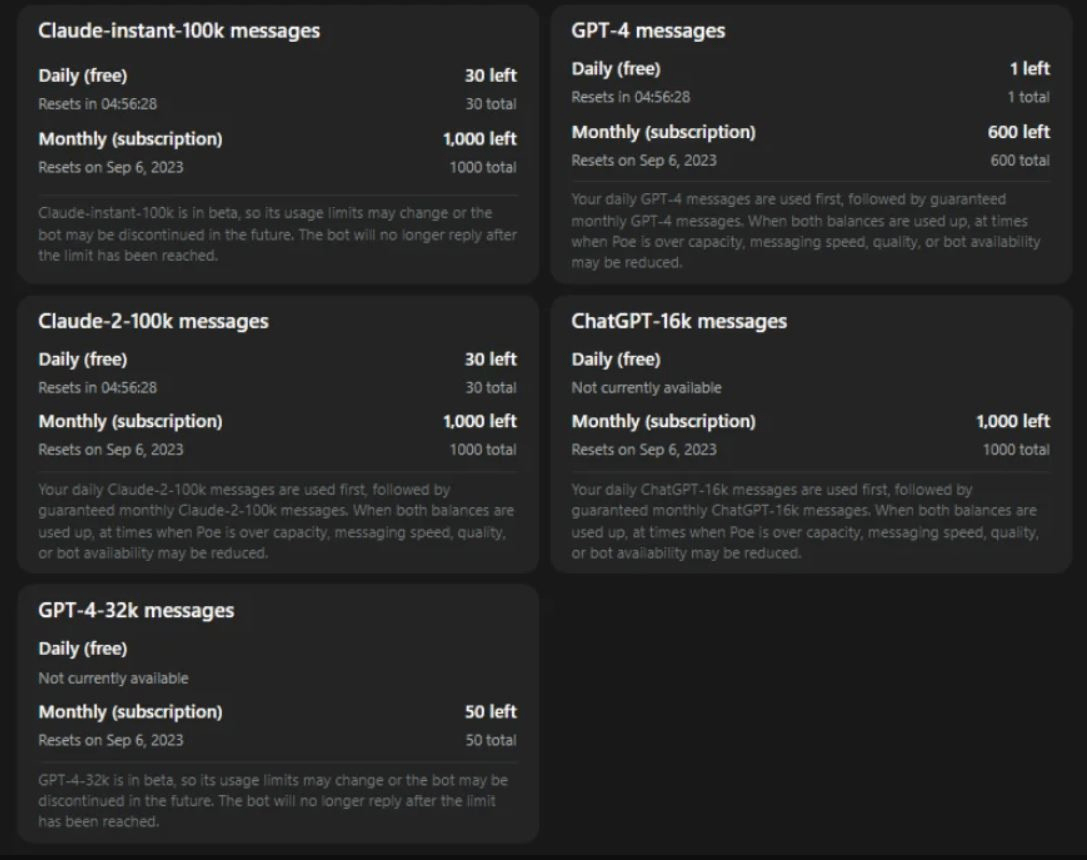
Task: Click GPT-4-32k monthly "50 left" counter
Action: (x=490, y=712)
